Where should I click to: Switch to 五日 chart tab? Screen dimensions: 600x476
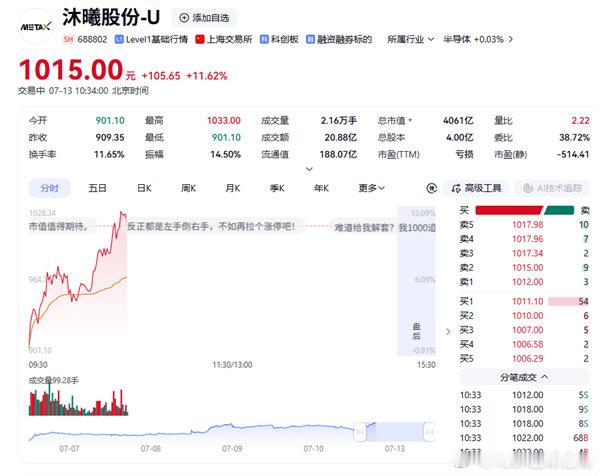97,188
